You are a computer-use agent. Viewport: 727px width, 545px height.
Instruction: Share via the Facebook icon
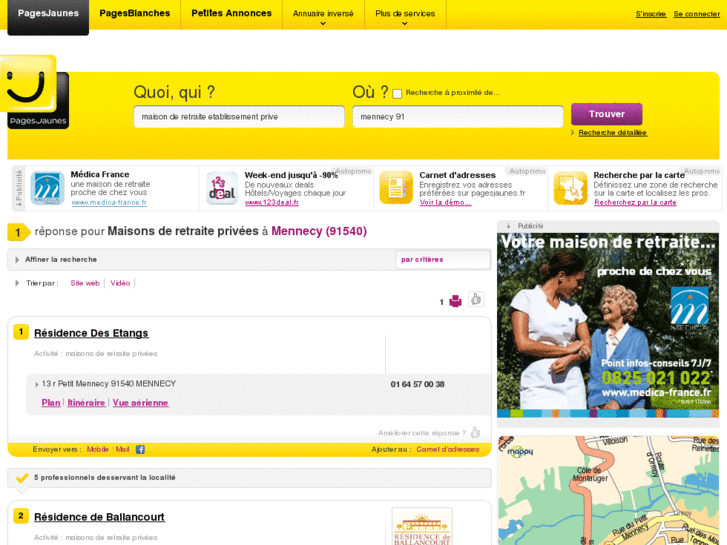click(x=140, y=449)
